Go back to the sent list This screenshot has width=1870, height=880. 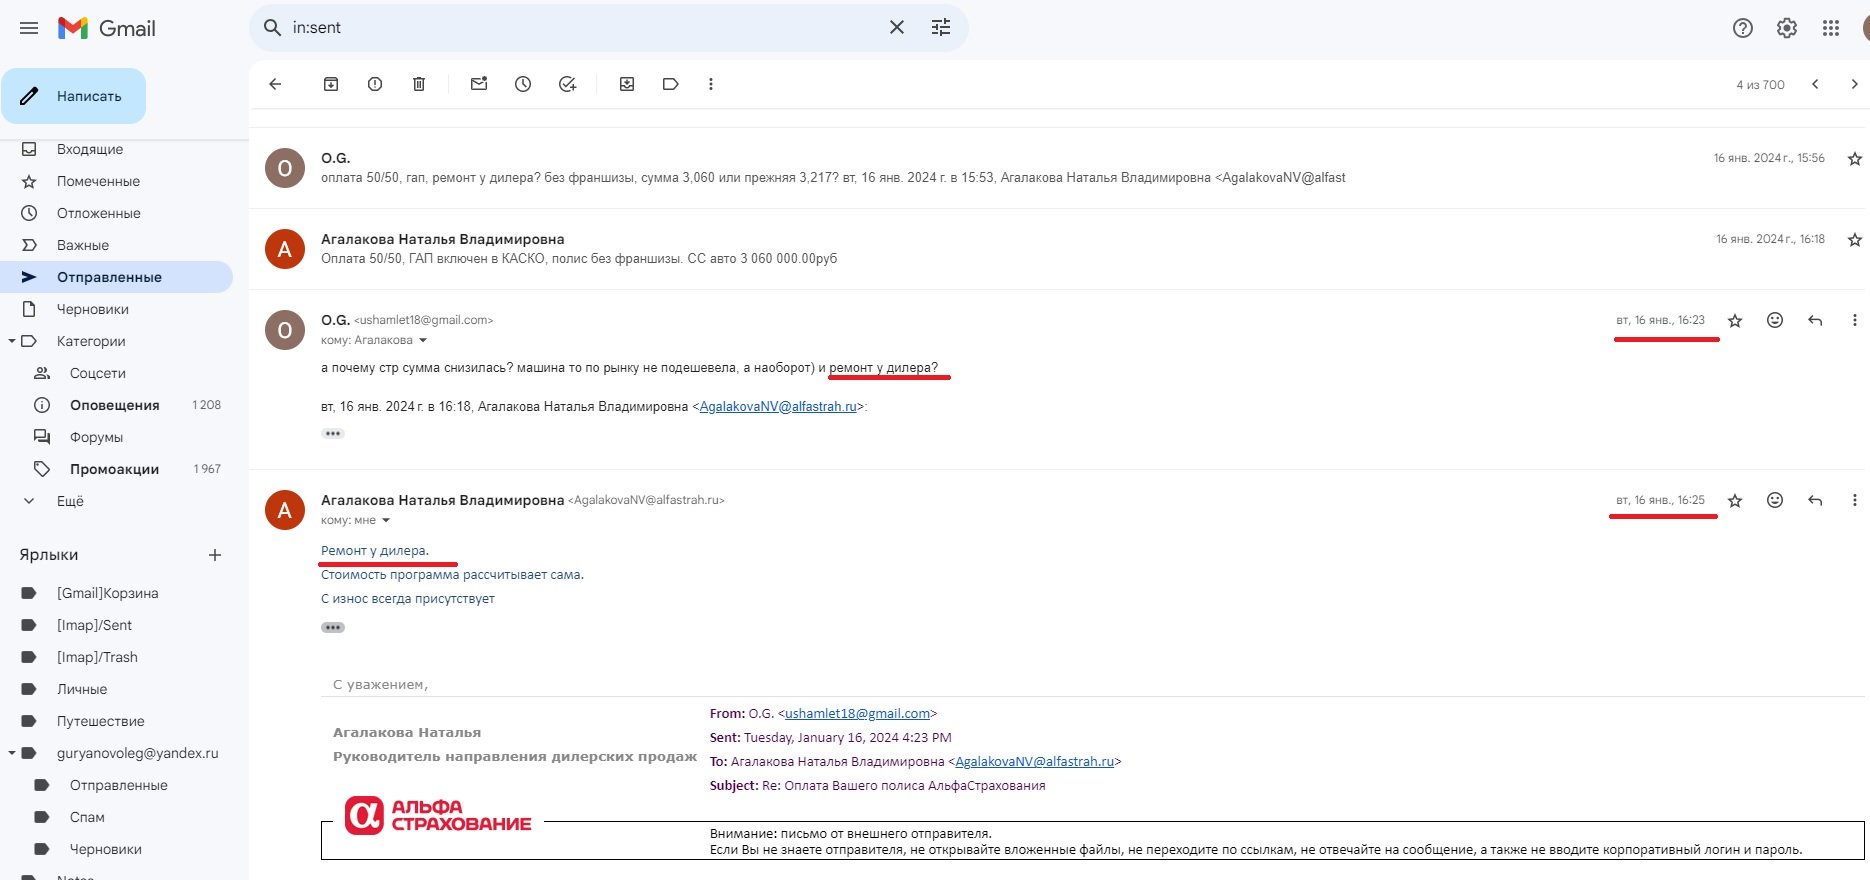tap(276, 84)
